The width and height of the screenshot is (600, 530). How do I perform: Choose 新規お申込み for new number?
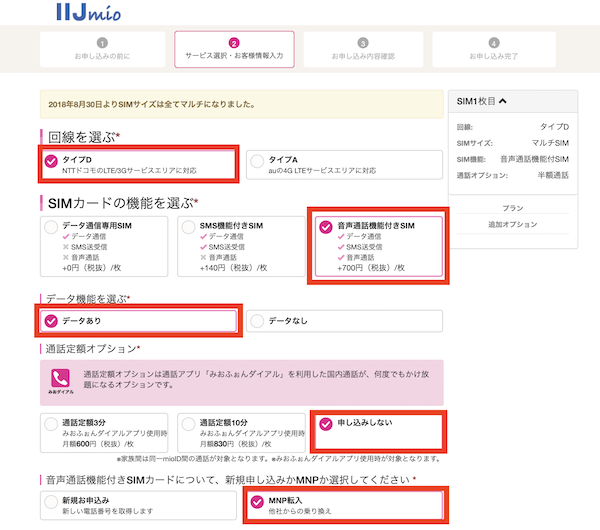pos(139,505)
